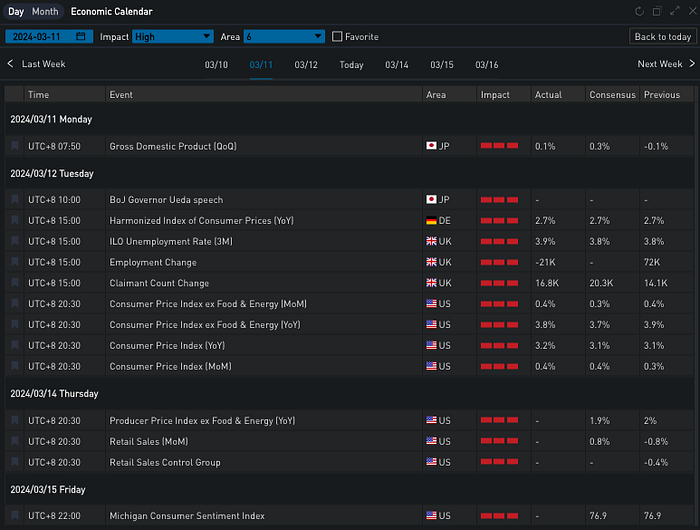The image size is (700, 530).
Task: Bookmark the Michigan Consumer Sentiment Index event
Action: pos(15,516)
